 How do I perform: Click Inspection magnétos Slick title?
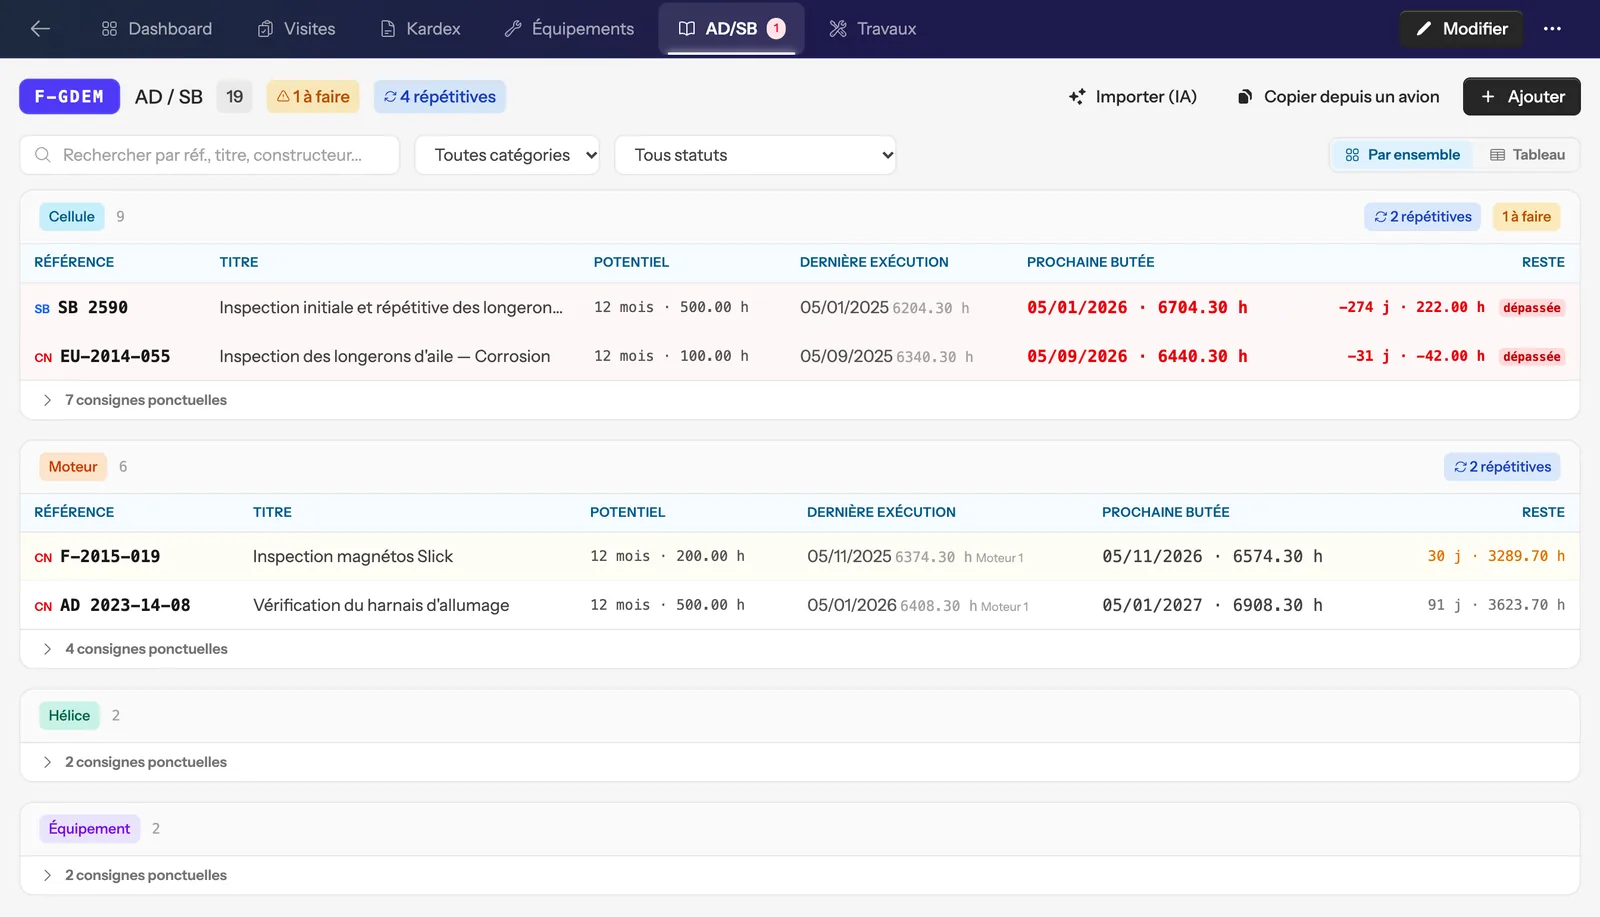[353, 557]
